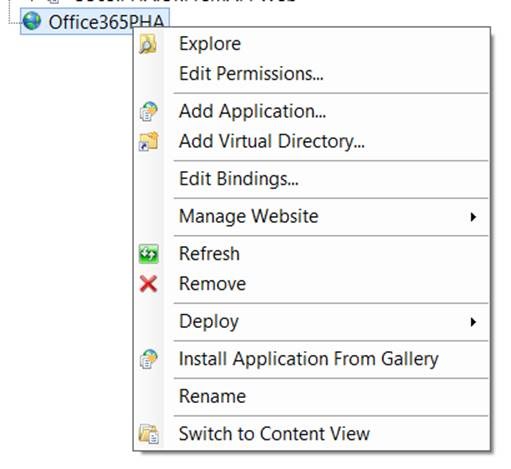Open Edit Bindings... for the site
Screen dimensions: 511x469
(239, 179)
